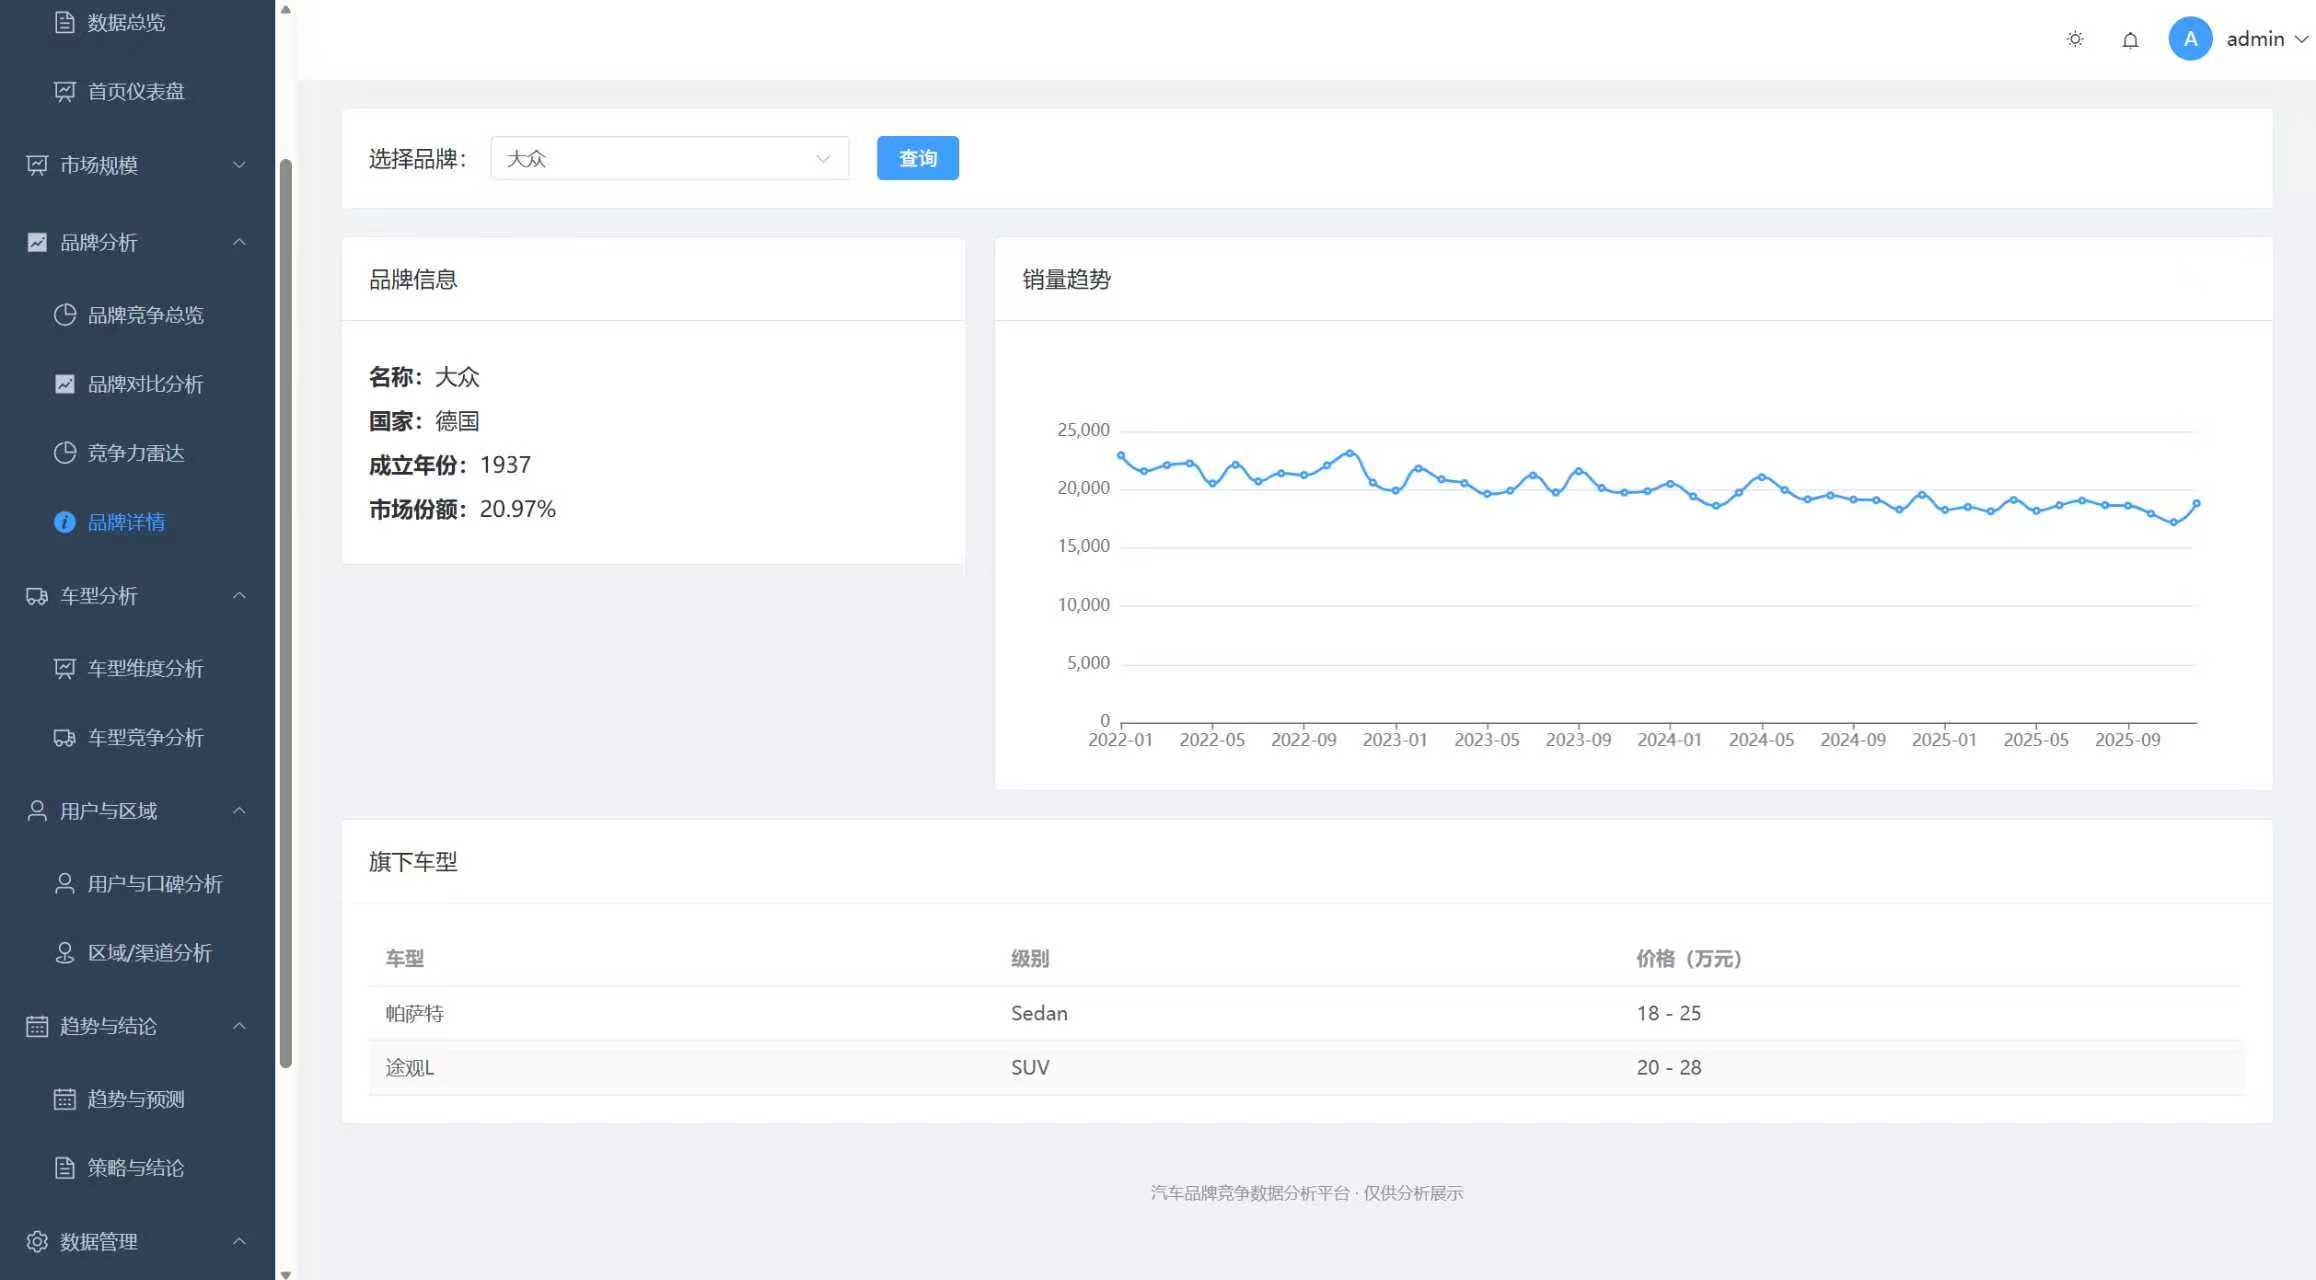The width and height of the screenshot is (2316, 1280).
Task: Open 策略与结论 page
Action: (x=137, y=1168)
